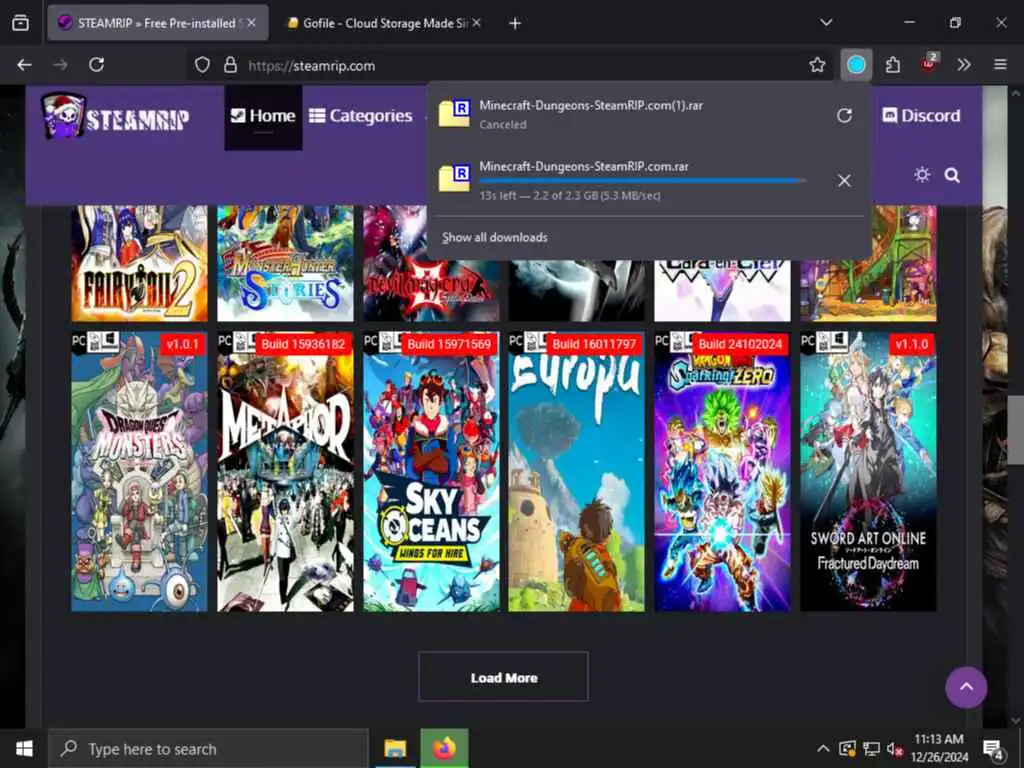This screenshot has width=1024, height=768.
Task: Open the Categories menu
Action: pyautogui.click(x=360, y=116)
